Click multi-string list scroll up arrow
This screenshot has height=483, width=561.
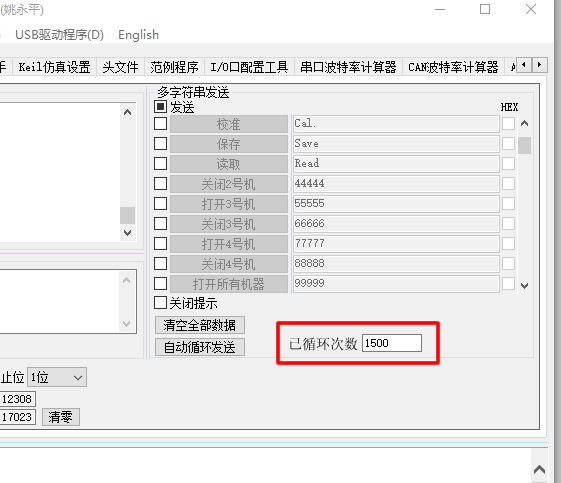pos(525,123)
